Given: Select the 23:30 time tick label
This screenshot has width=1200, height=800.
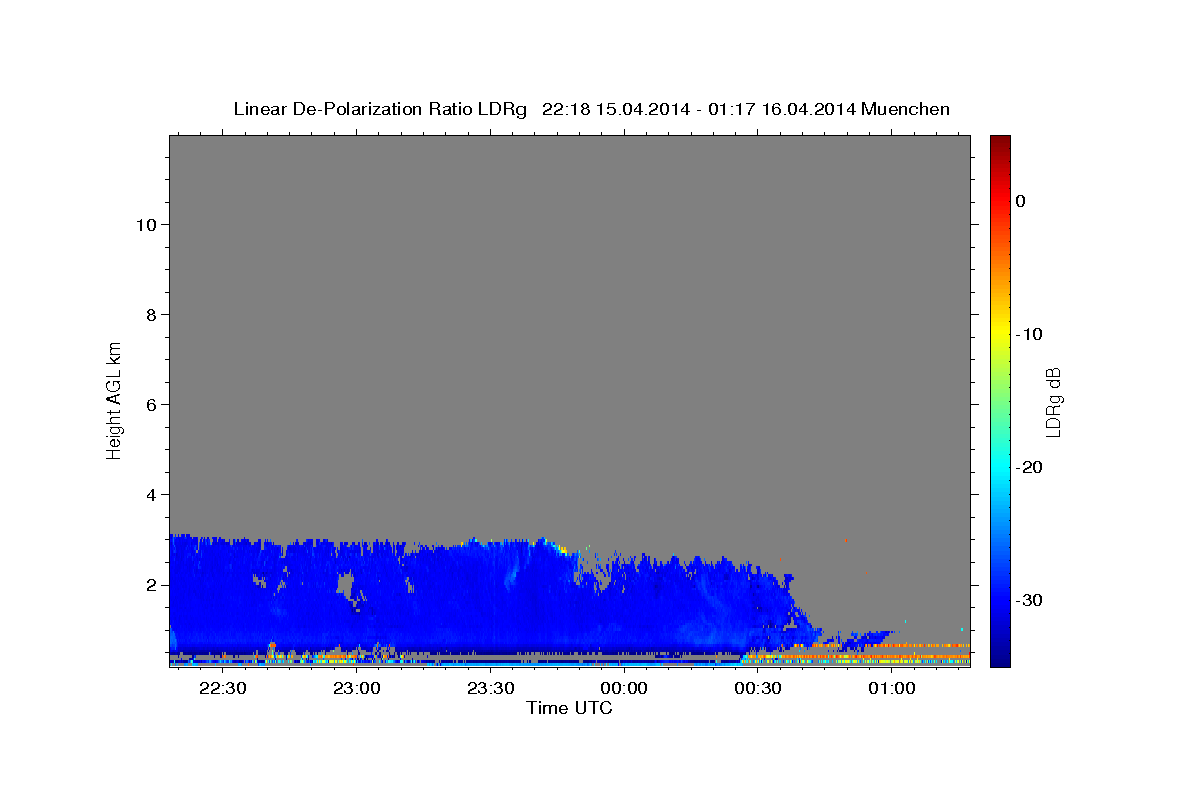Looking at the screenshot, I should coord(490,689).
